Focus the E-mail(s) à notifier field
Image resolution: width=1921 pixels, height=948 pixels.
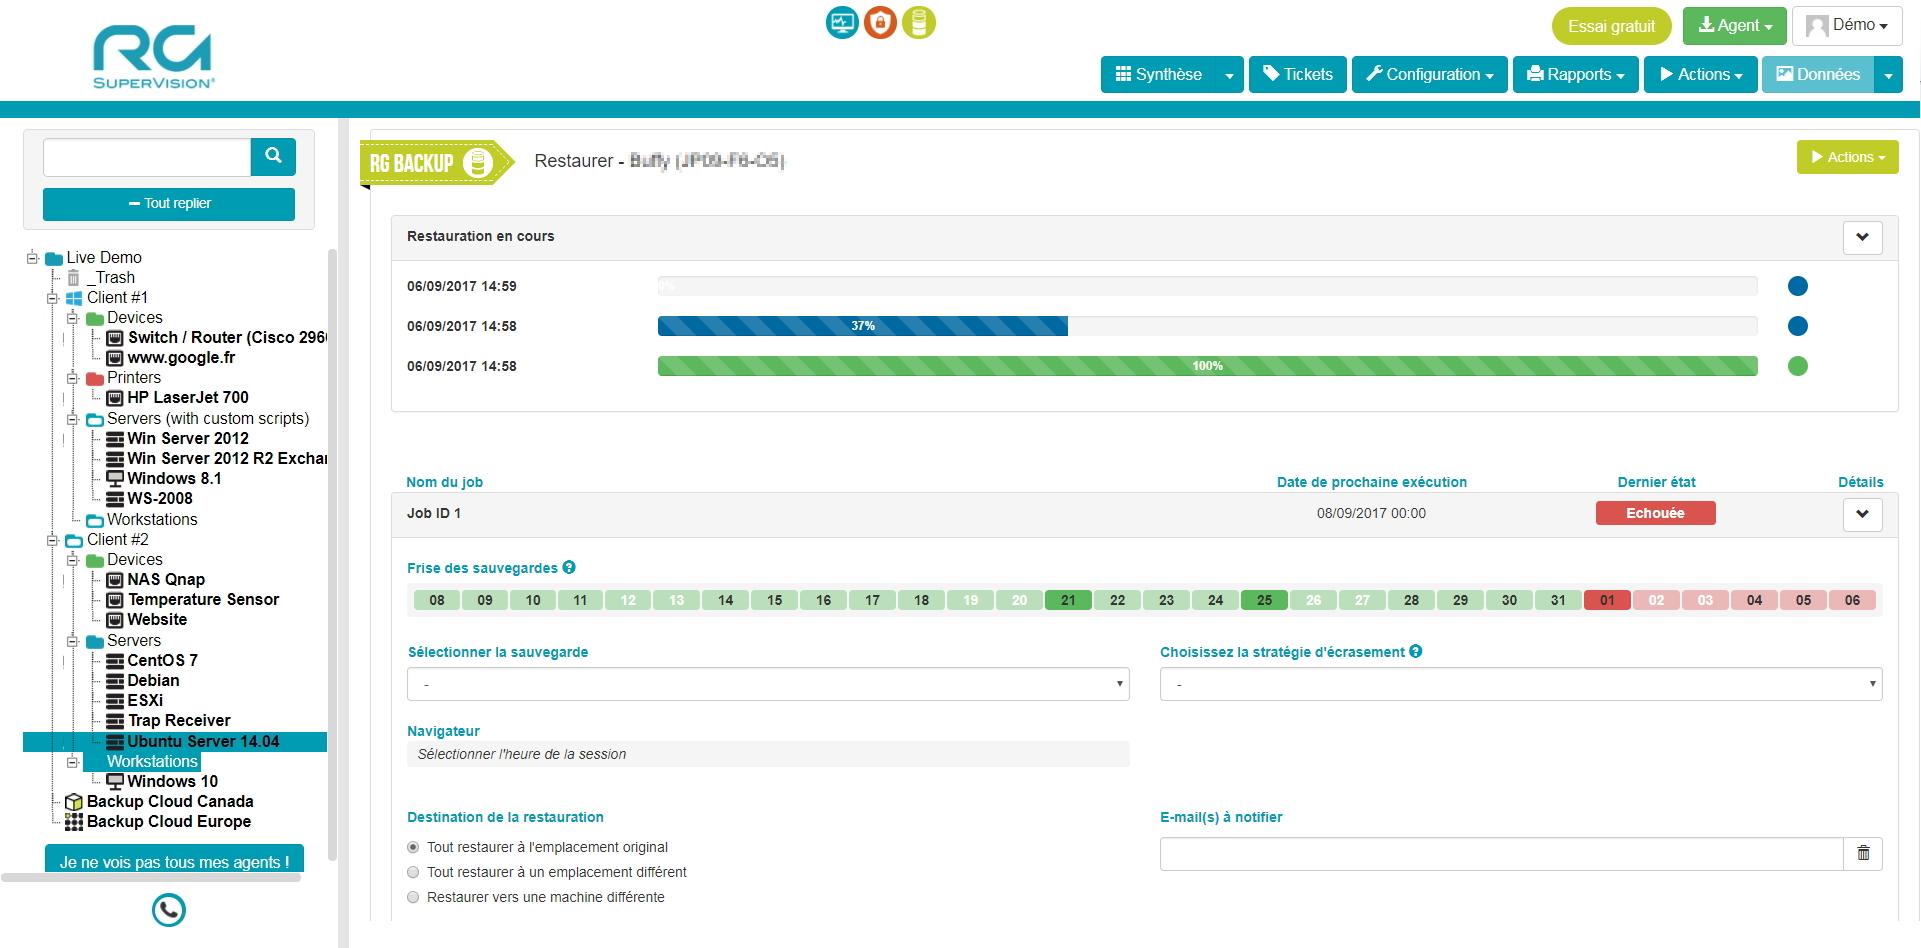point(1501,853)
